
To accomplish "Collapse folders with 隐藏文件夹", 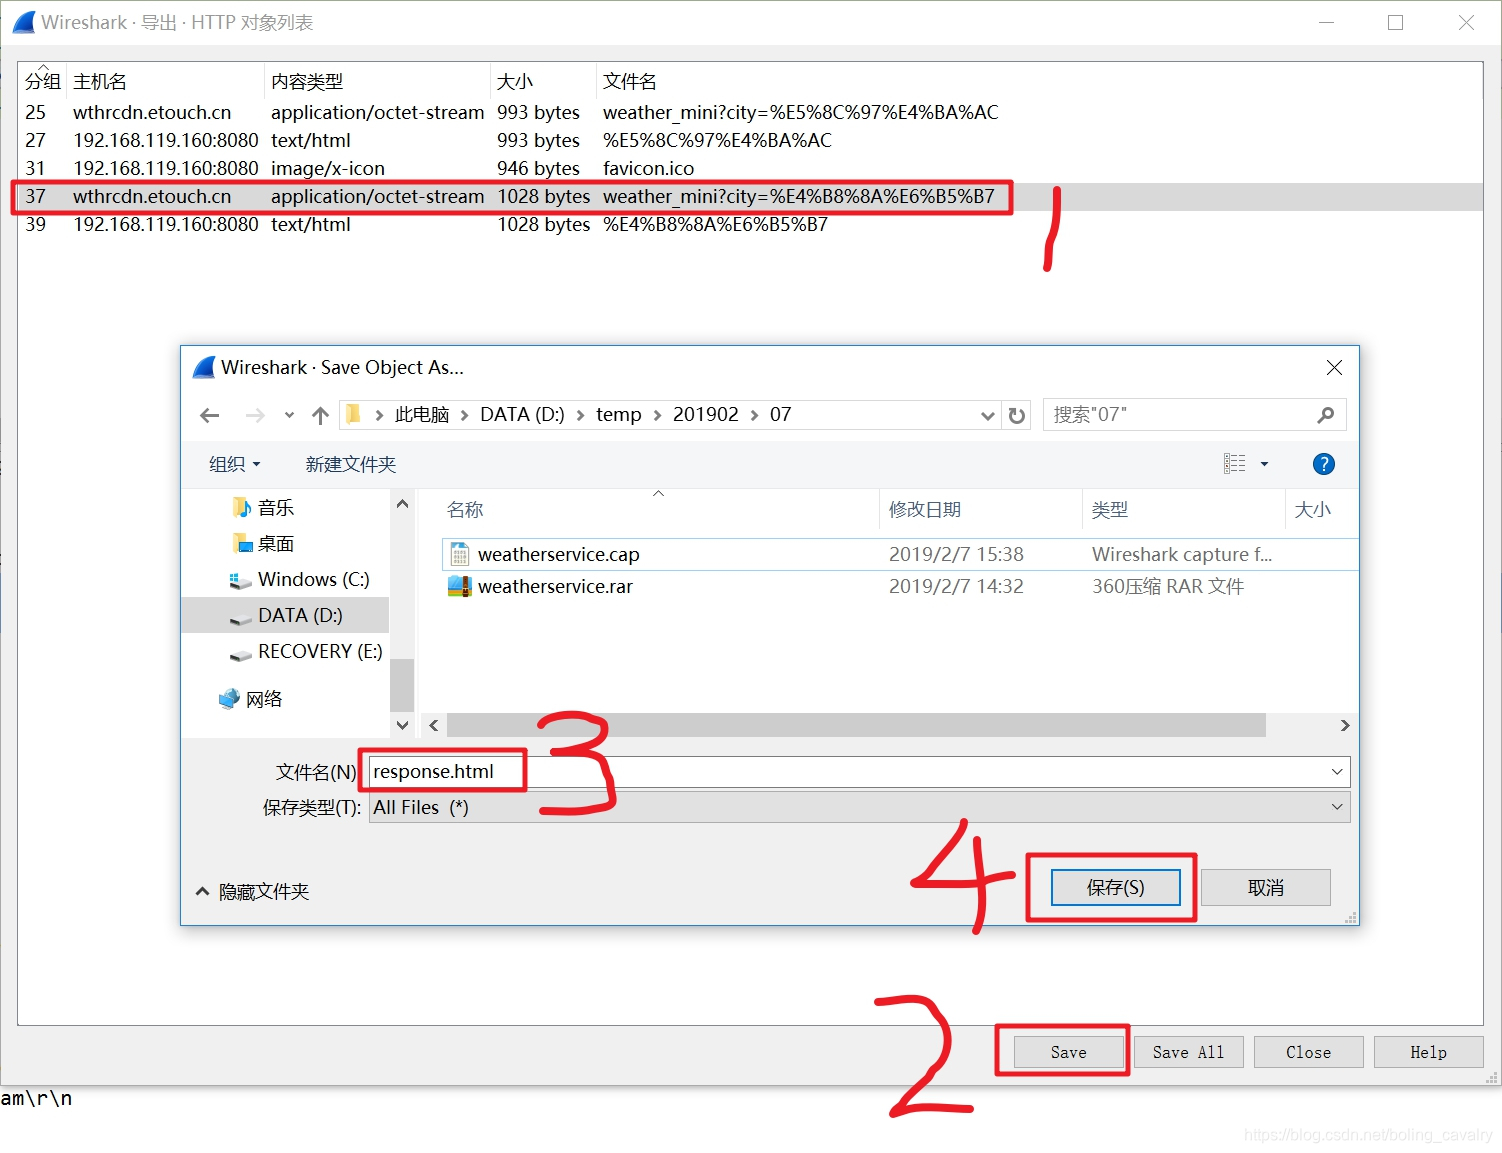I will pos(253,891).
